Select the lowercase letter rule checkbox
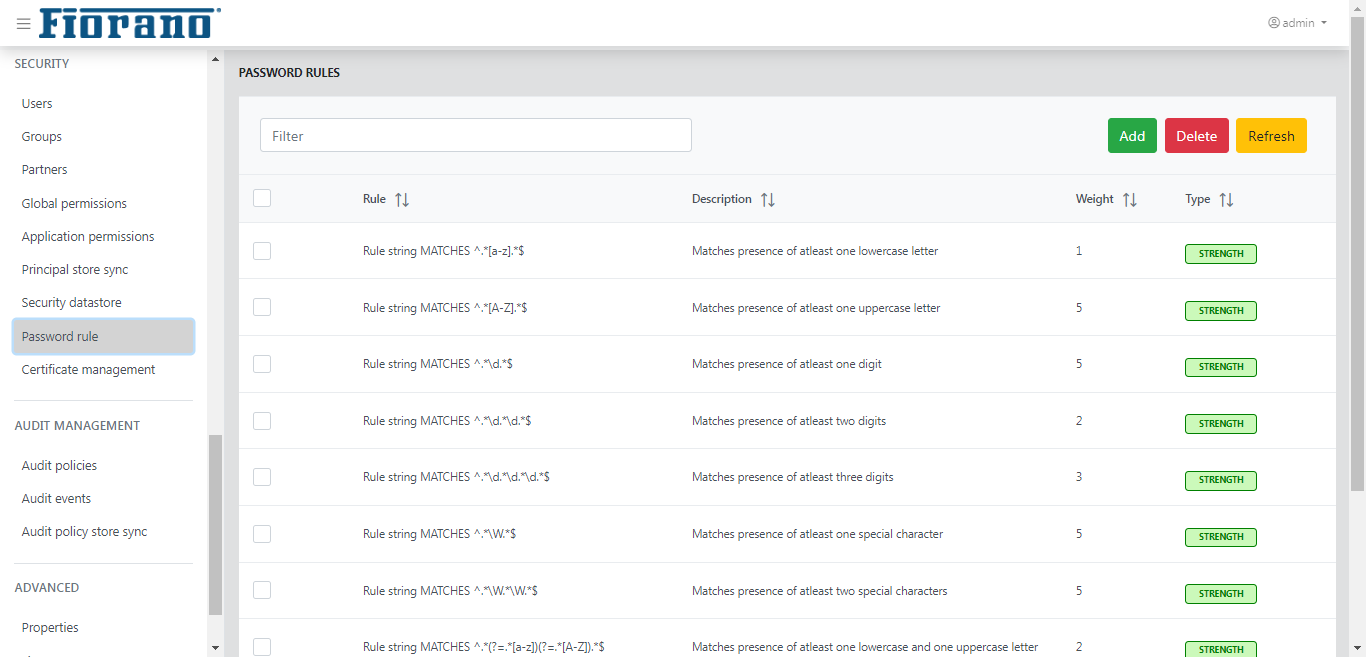1366x657 pixels. point(262,251)
